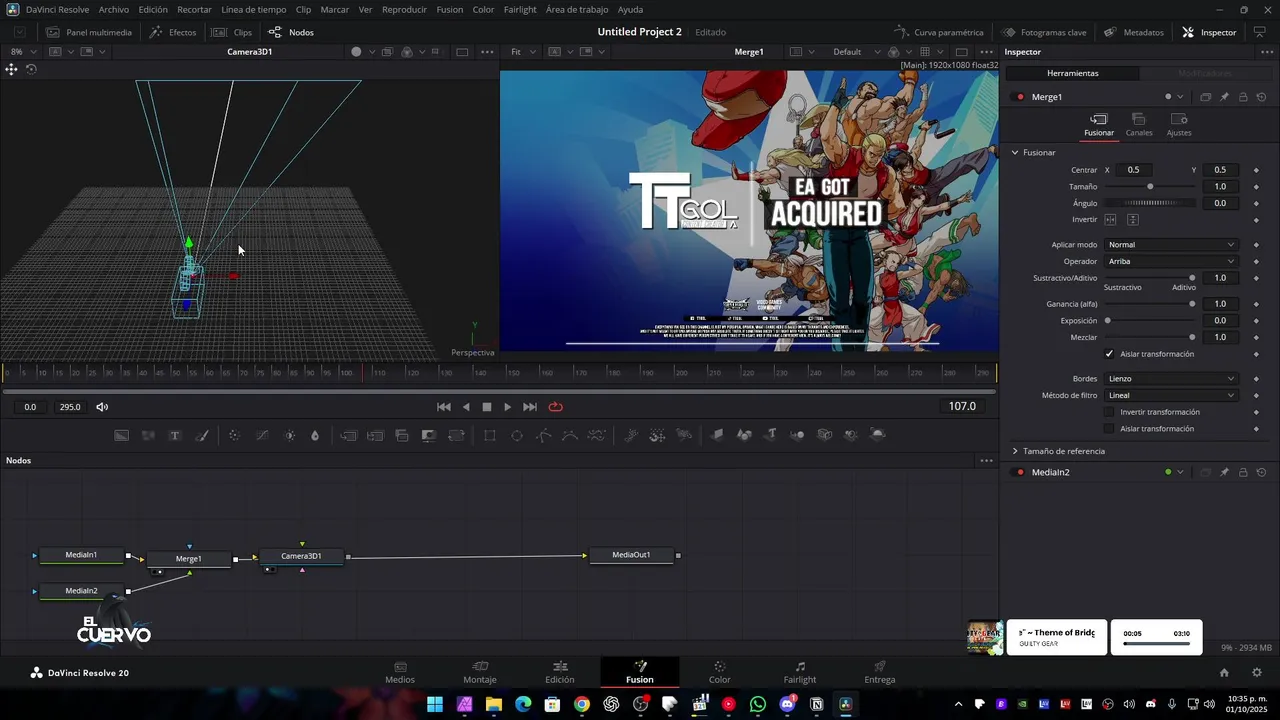Click the Merge1 versions icon
This screenshot has width=1280, height=720.
point(1205,97)
